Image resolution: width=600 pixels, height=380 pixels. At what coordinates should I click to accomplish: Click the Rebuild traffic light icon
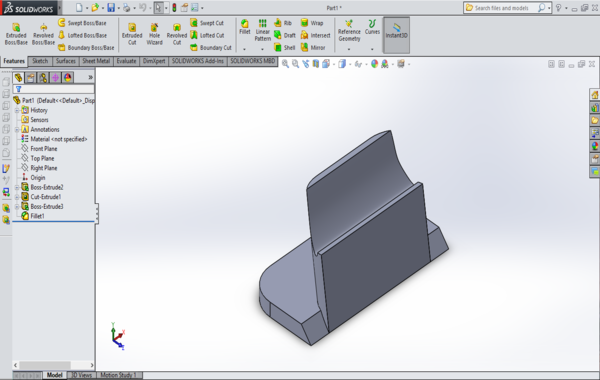174,7
